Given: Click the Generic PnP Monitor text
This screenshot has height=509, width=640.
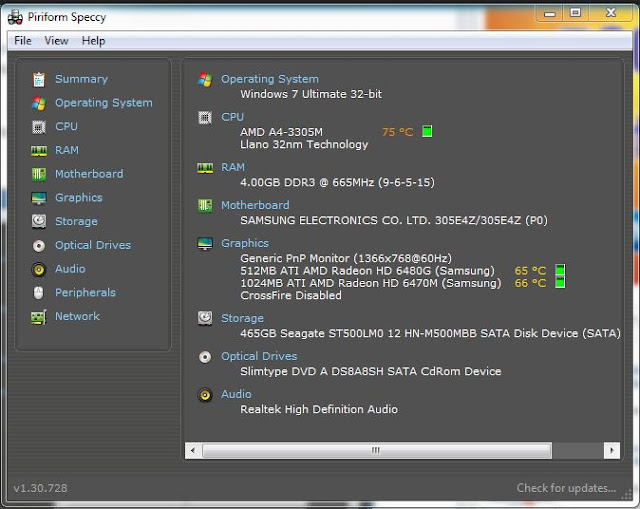Looking at the screenshot, I should pos(295,258).
